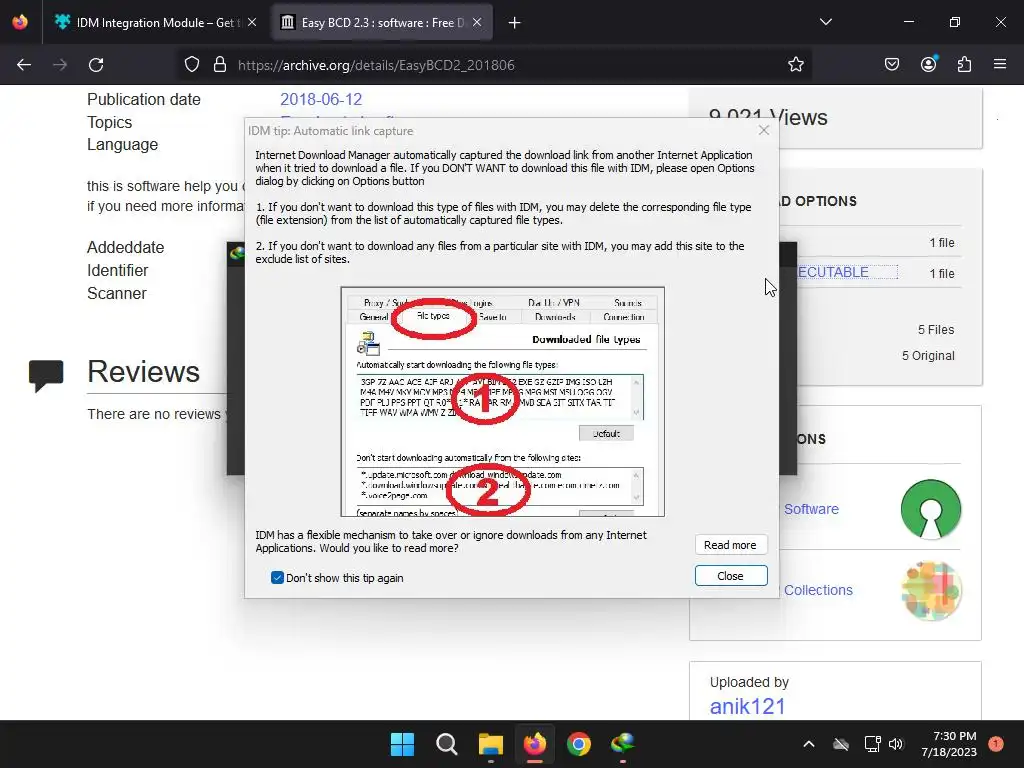The image size is (1024, 768).
Task: Open the 2018-06-12 publication date link
Action: tap(321, 99)
